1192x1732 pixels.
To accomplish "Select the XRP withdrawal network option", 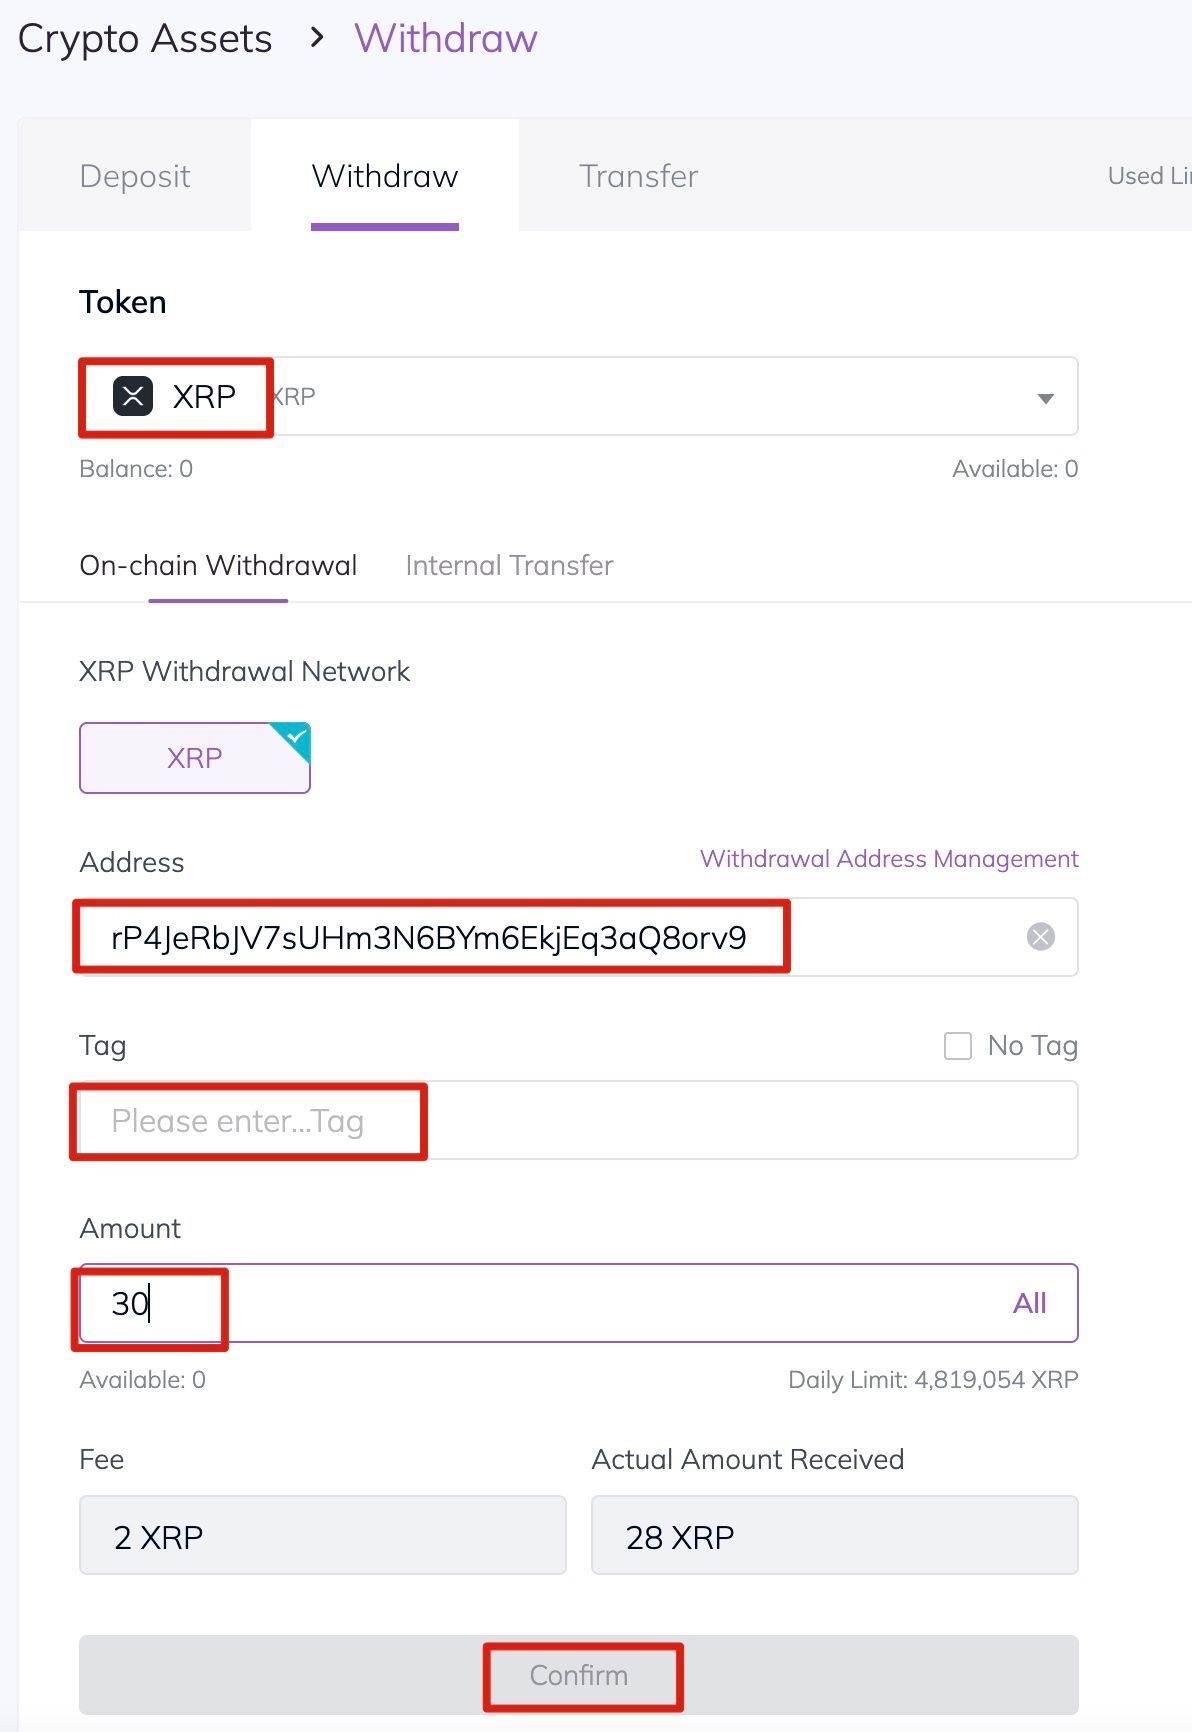I will pyautogui.click(x=194, y=758).
